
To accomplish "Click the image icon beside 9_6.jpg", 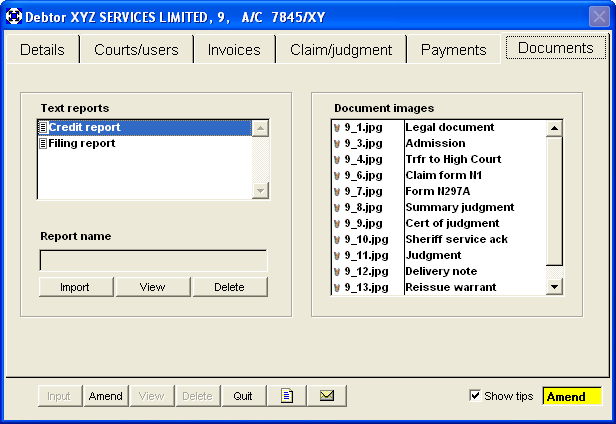I will pyautogui.click(x=337, y=176).
